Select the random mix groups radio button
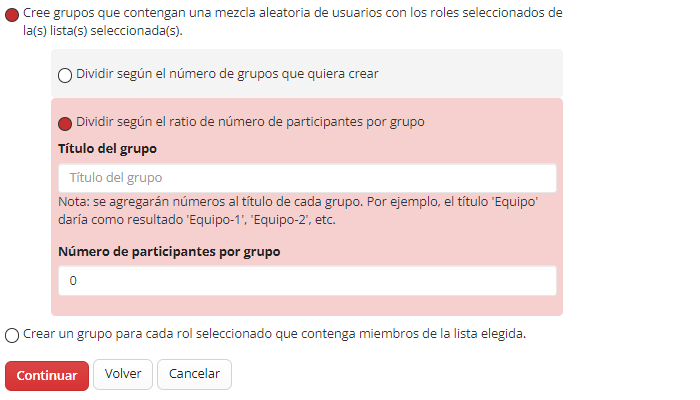The width and height of the screenshot is (700, 400). pyautogui.click(x=12, y=14)
